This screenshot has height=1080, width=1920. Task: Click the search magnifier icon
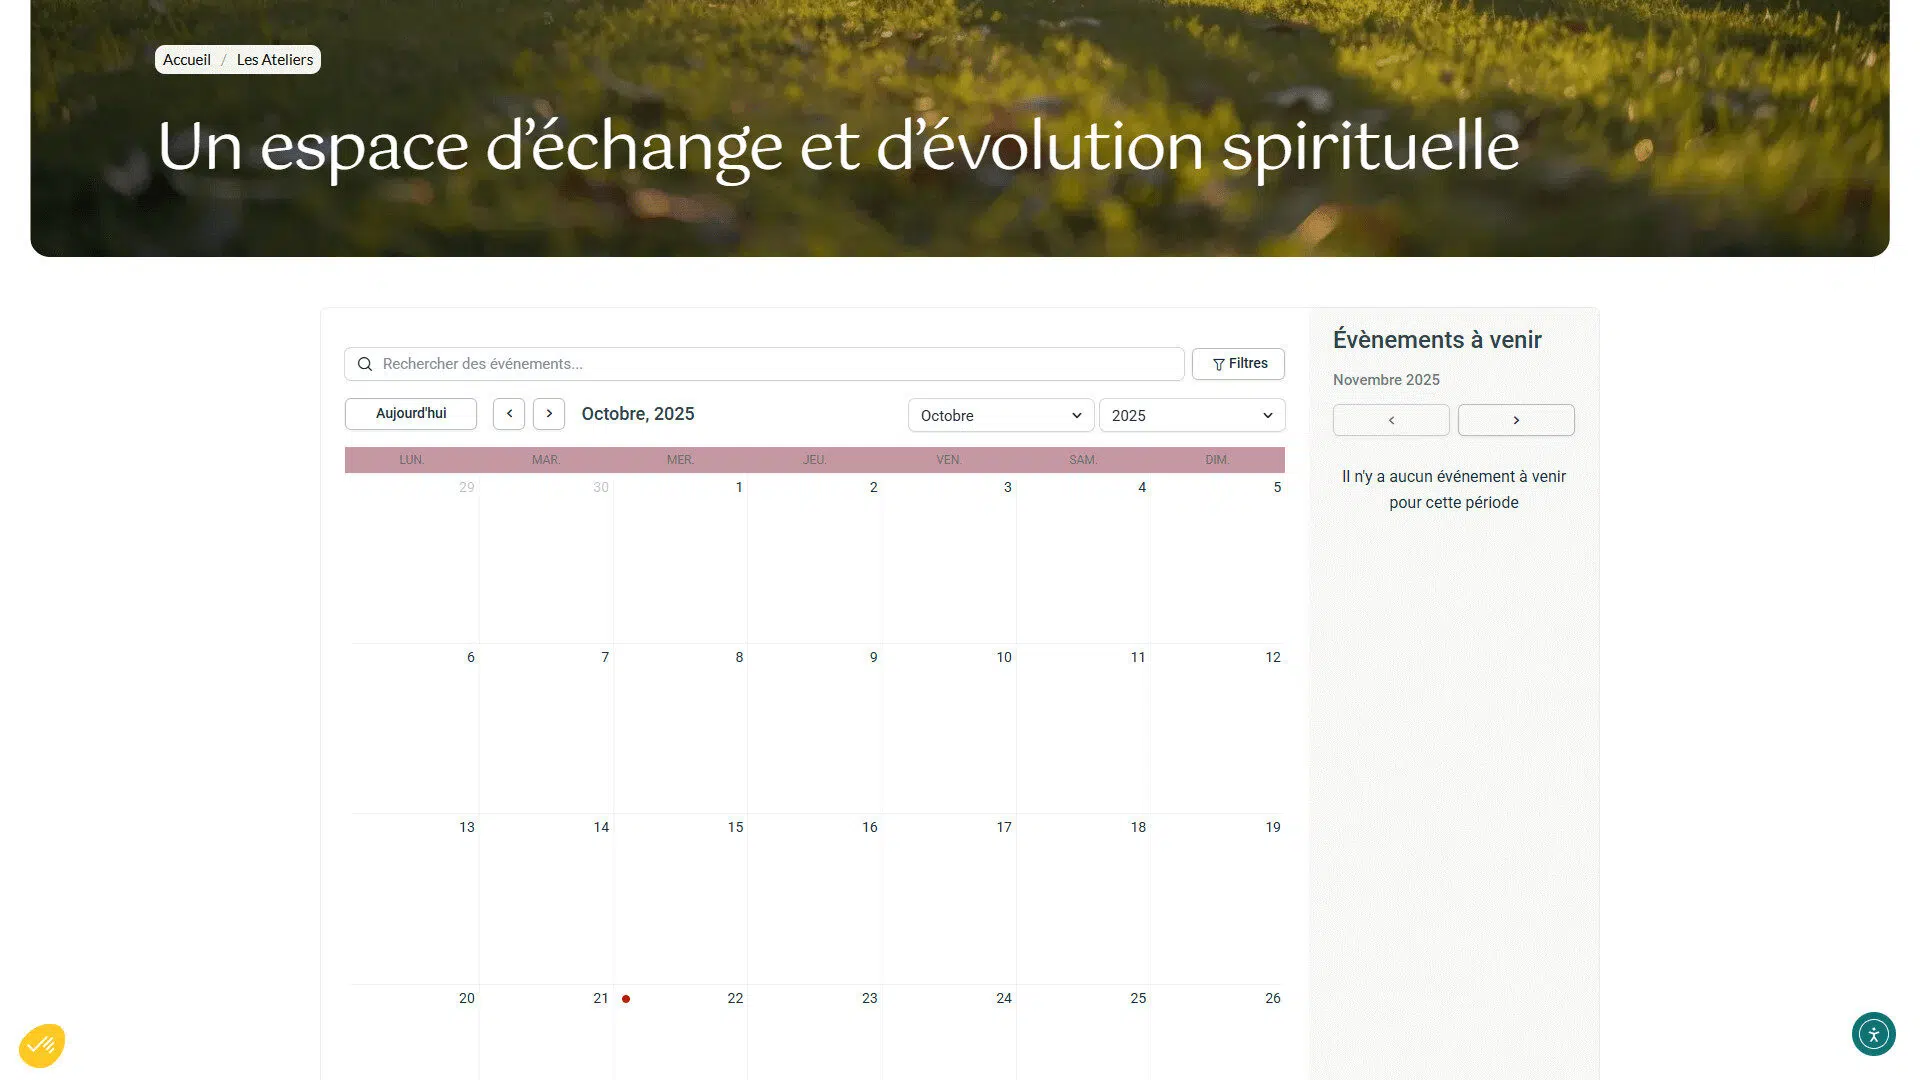(x=365, y=364)
